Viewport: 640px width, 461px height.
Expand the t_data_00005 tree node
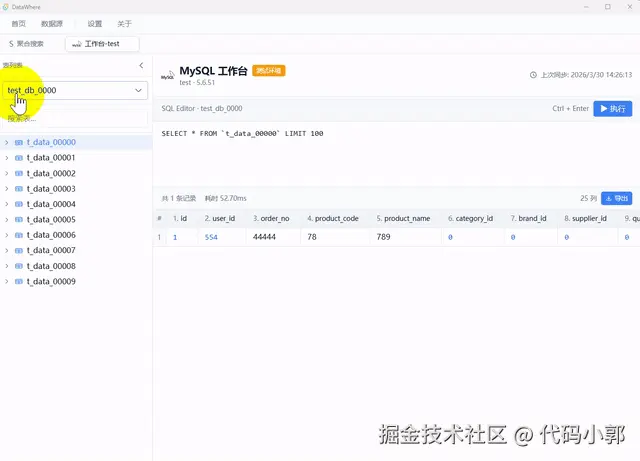pos(7,219)
